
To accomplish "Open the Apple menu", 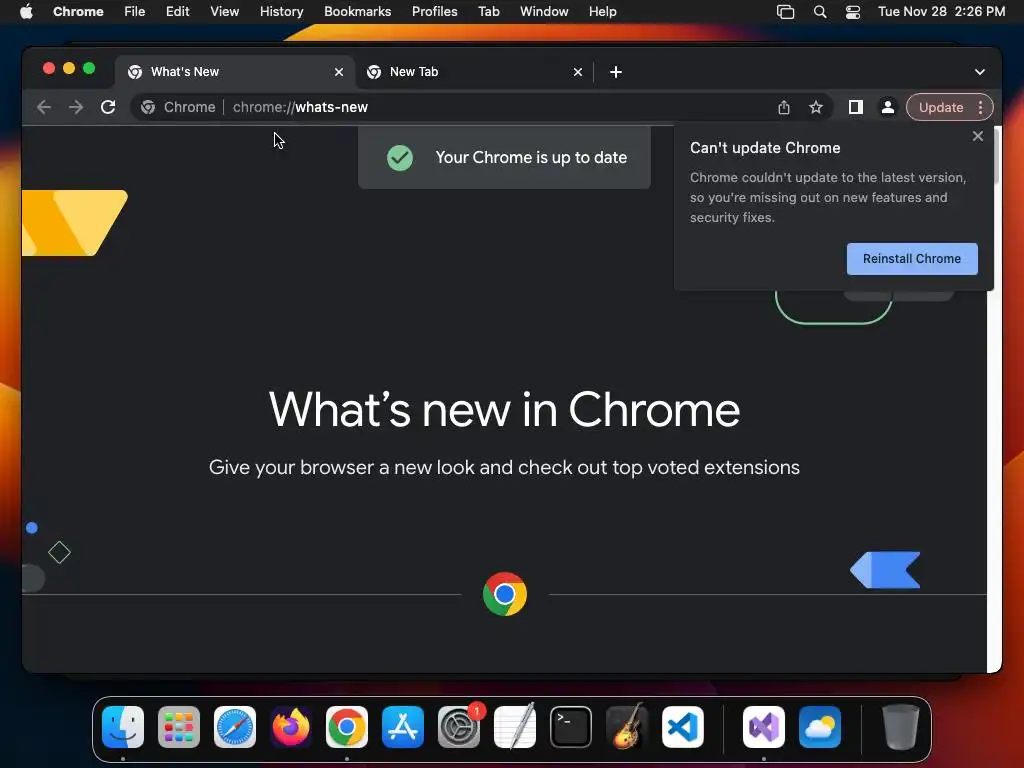I will [26, 12].
